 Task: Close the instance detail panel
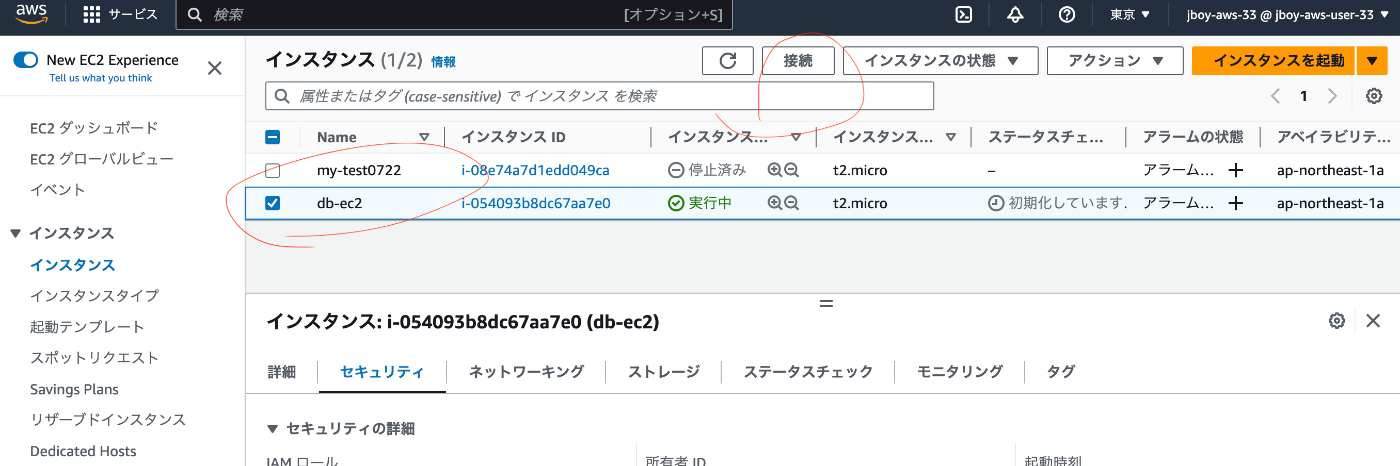1373,321
